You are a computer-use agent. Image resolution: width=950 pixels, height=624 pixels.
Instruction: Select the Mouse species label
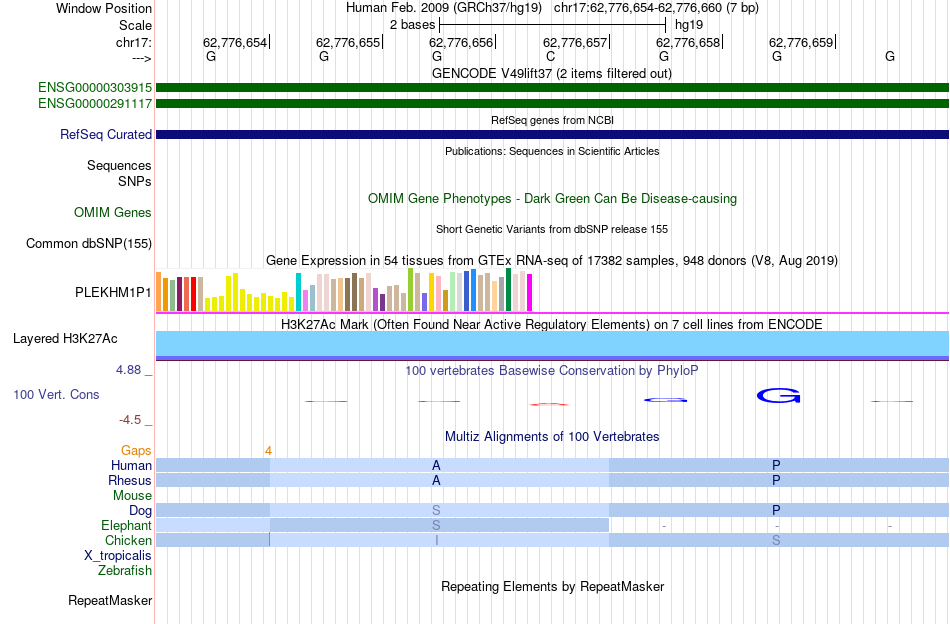click(132, 496)
